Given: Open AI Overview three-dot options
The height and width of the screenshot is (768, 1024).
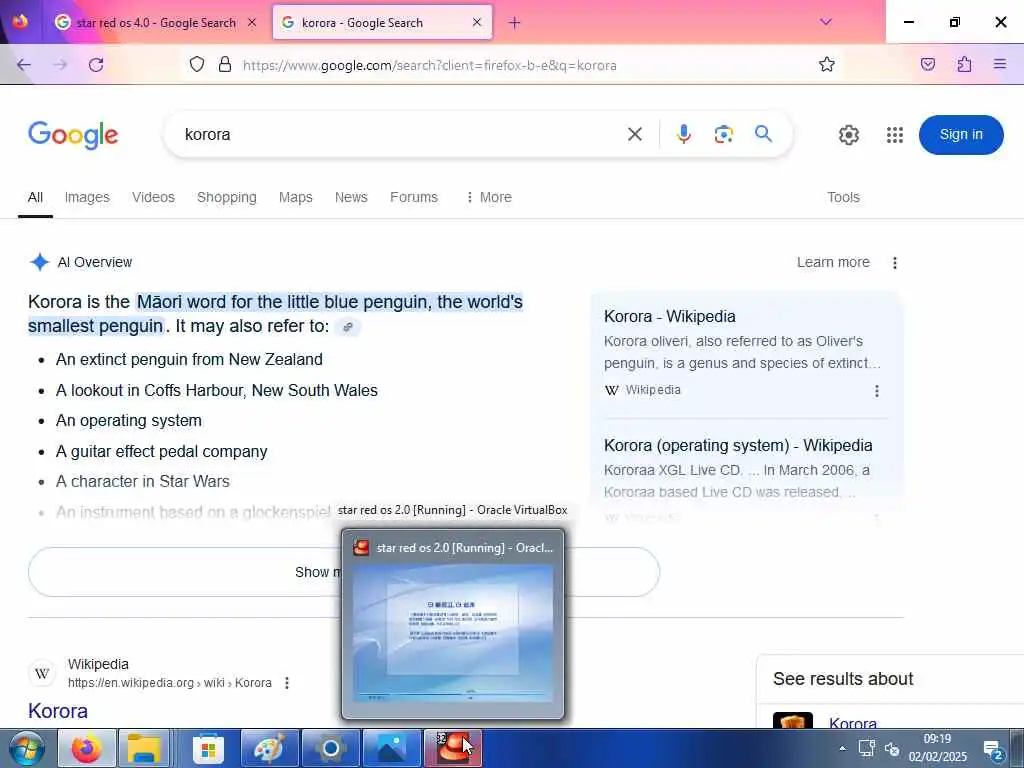Looking at the screenshot, I should pos(895,263).
